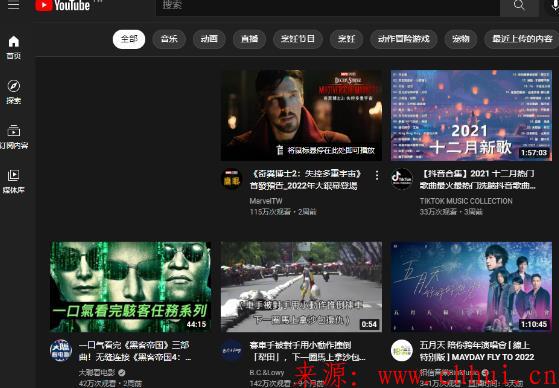Go to 首页 home in sidebar

14,47
